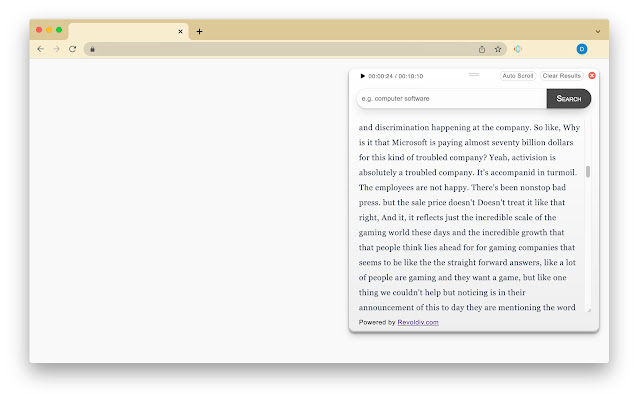Screen dimensions: 640x400
Task: Play the audio in the transcript panel
Action: coord(362,76)
